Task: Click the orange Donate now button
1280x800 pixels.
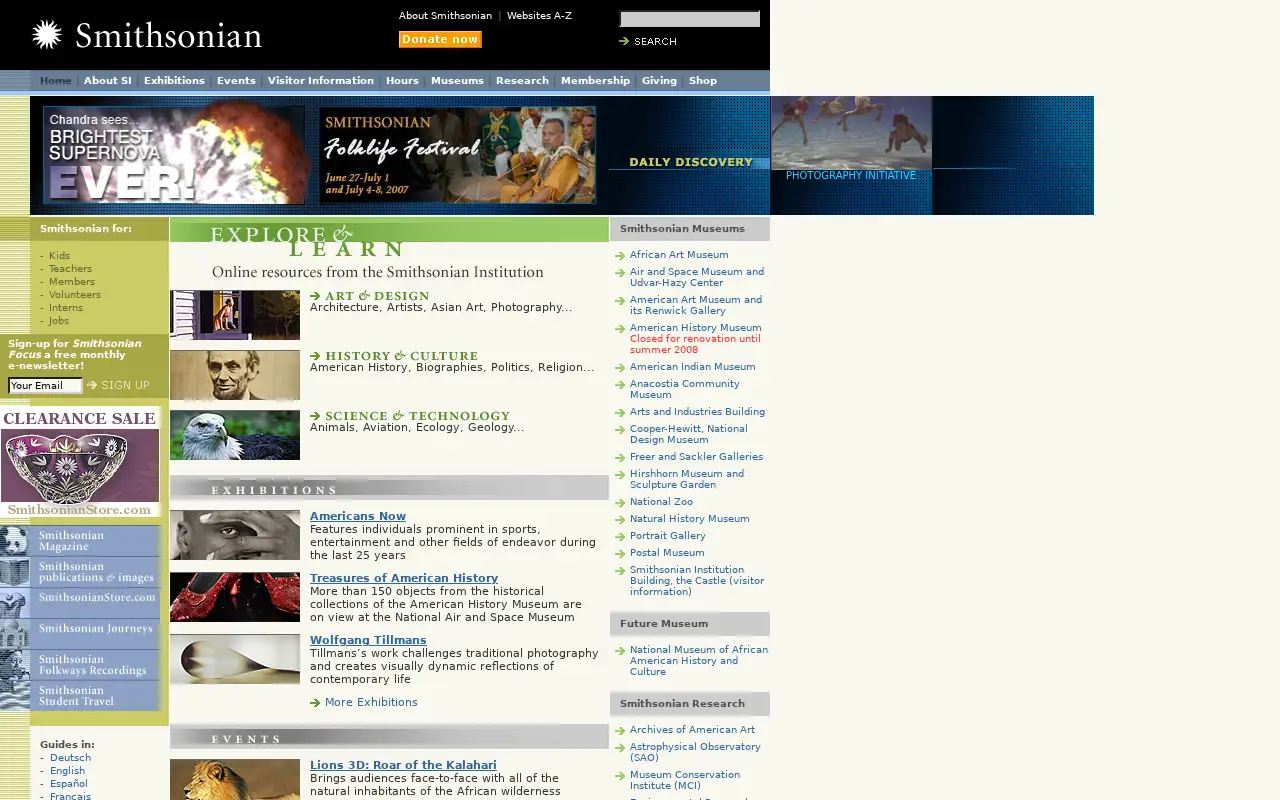Action: tap(440, 39)
